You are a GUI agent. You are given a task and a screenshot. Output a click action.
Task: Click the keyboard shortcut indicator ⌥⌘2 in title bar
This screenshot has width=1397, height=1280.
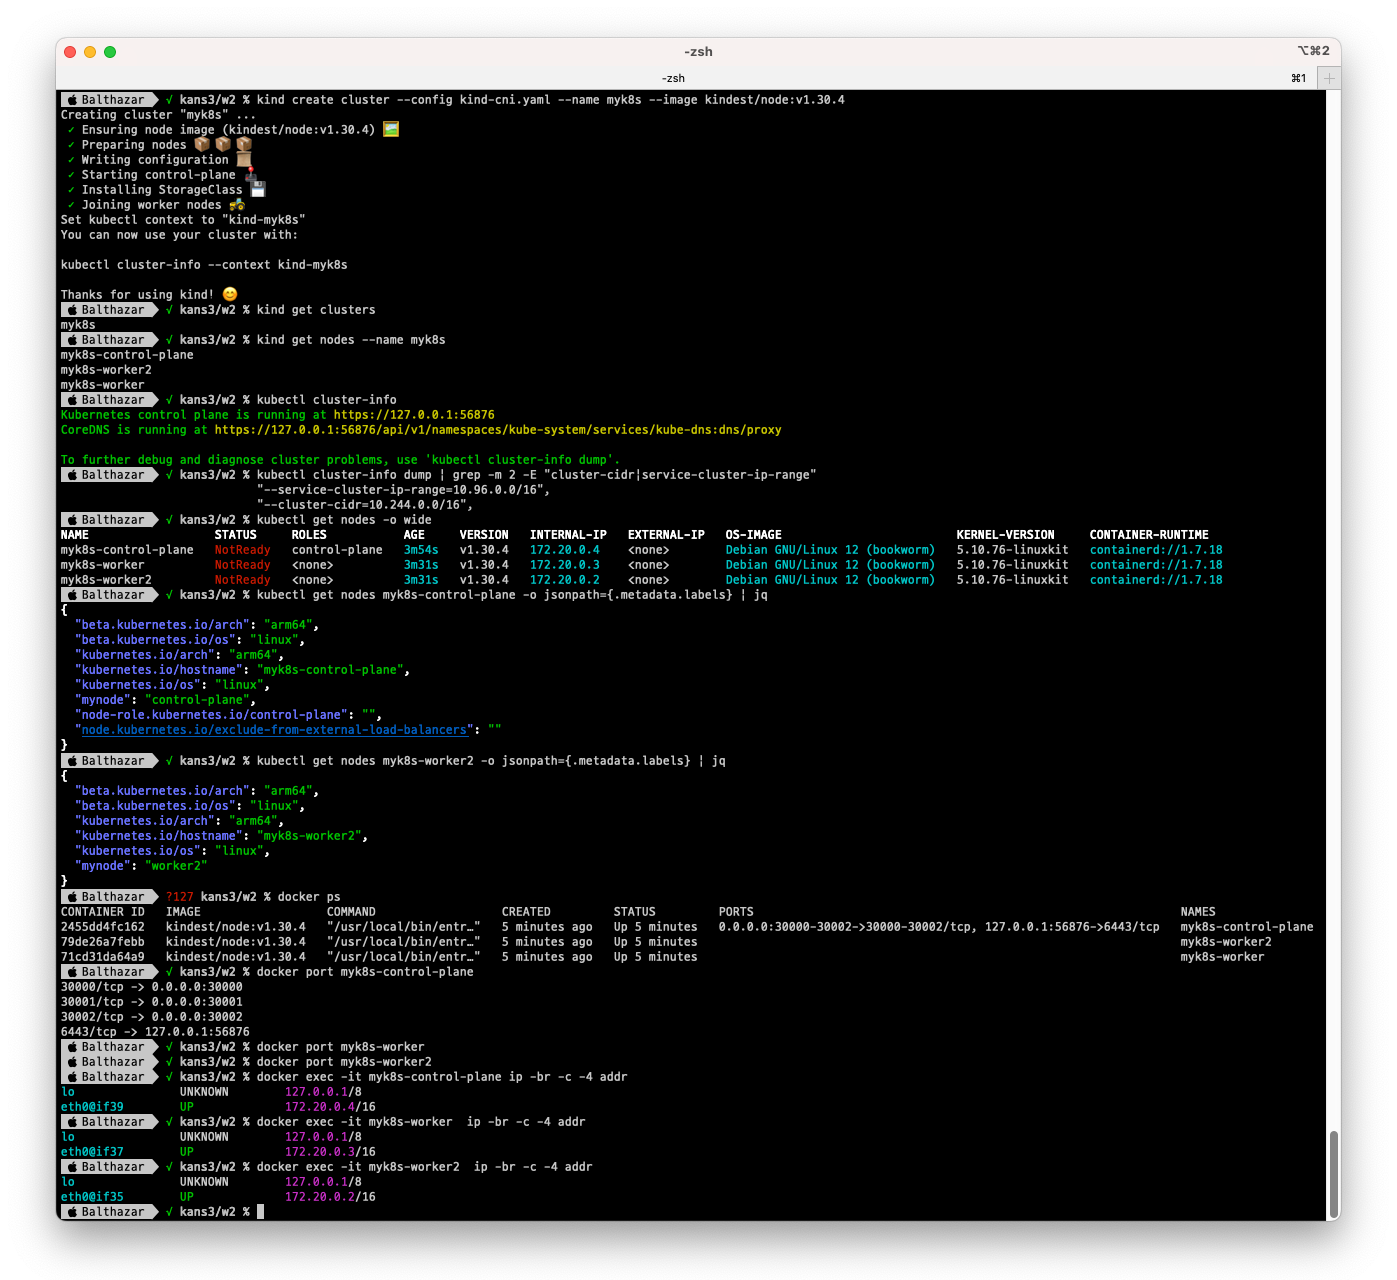[x=1314, y=51]
